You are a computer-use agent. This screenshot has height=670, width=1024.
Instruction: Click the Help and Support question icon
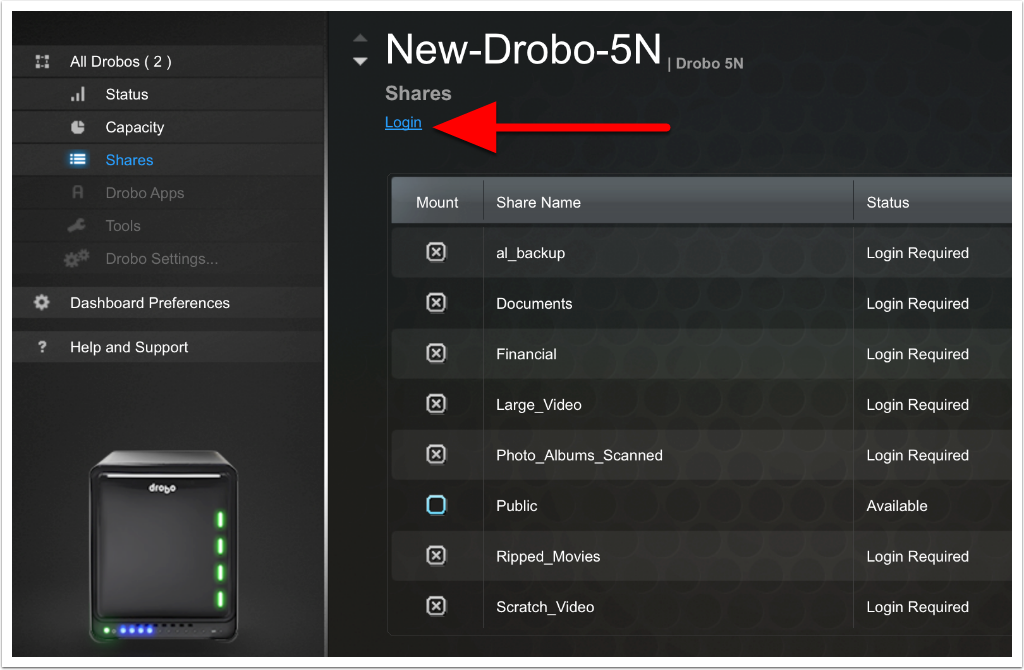(42, 347)
